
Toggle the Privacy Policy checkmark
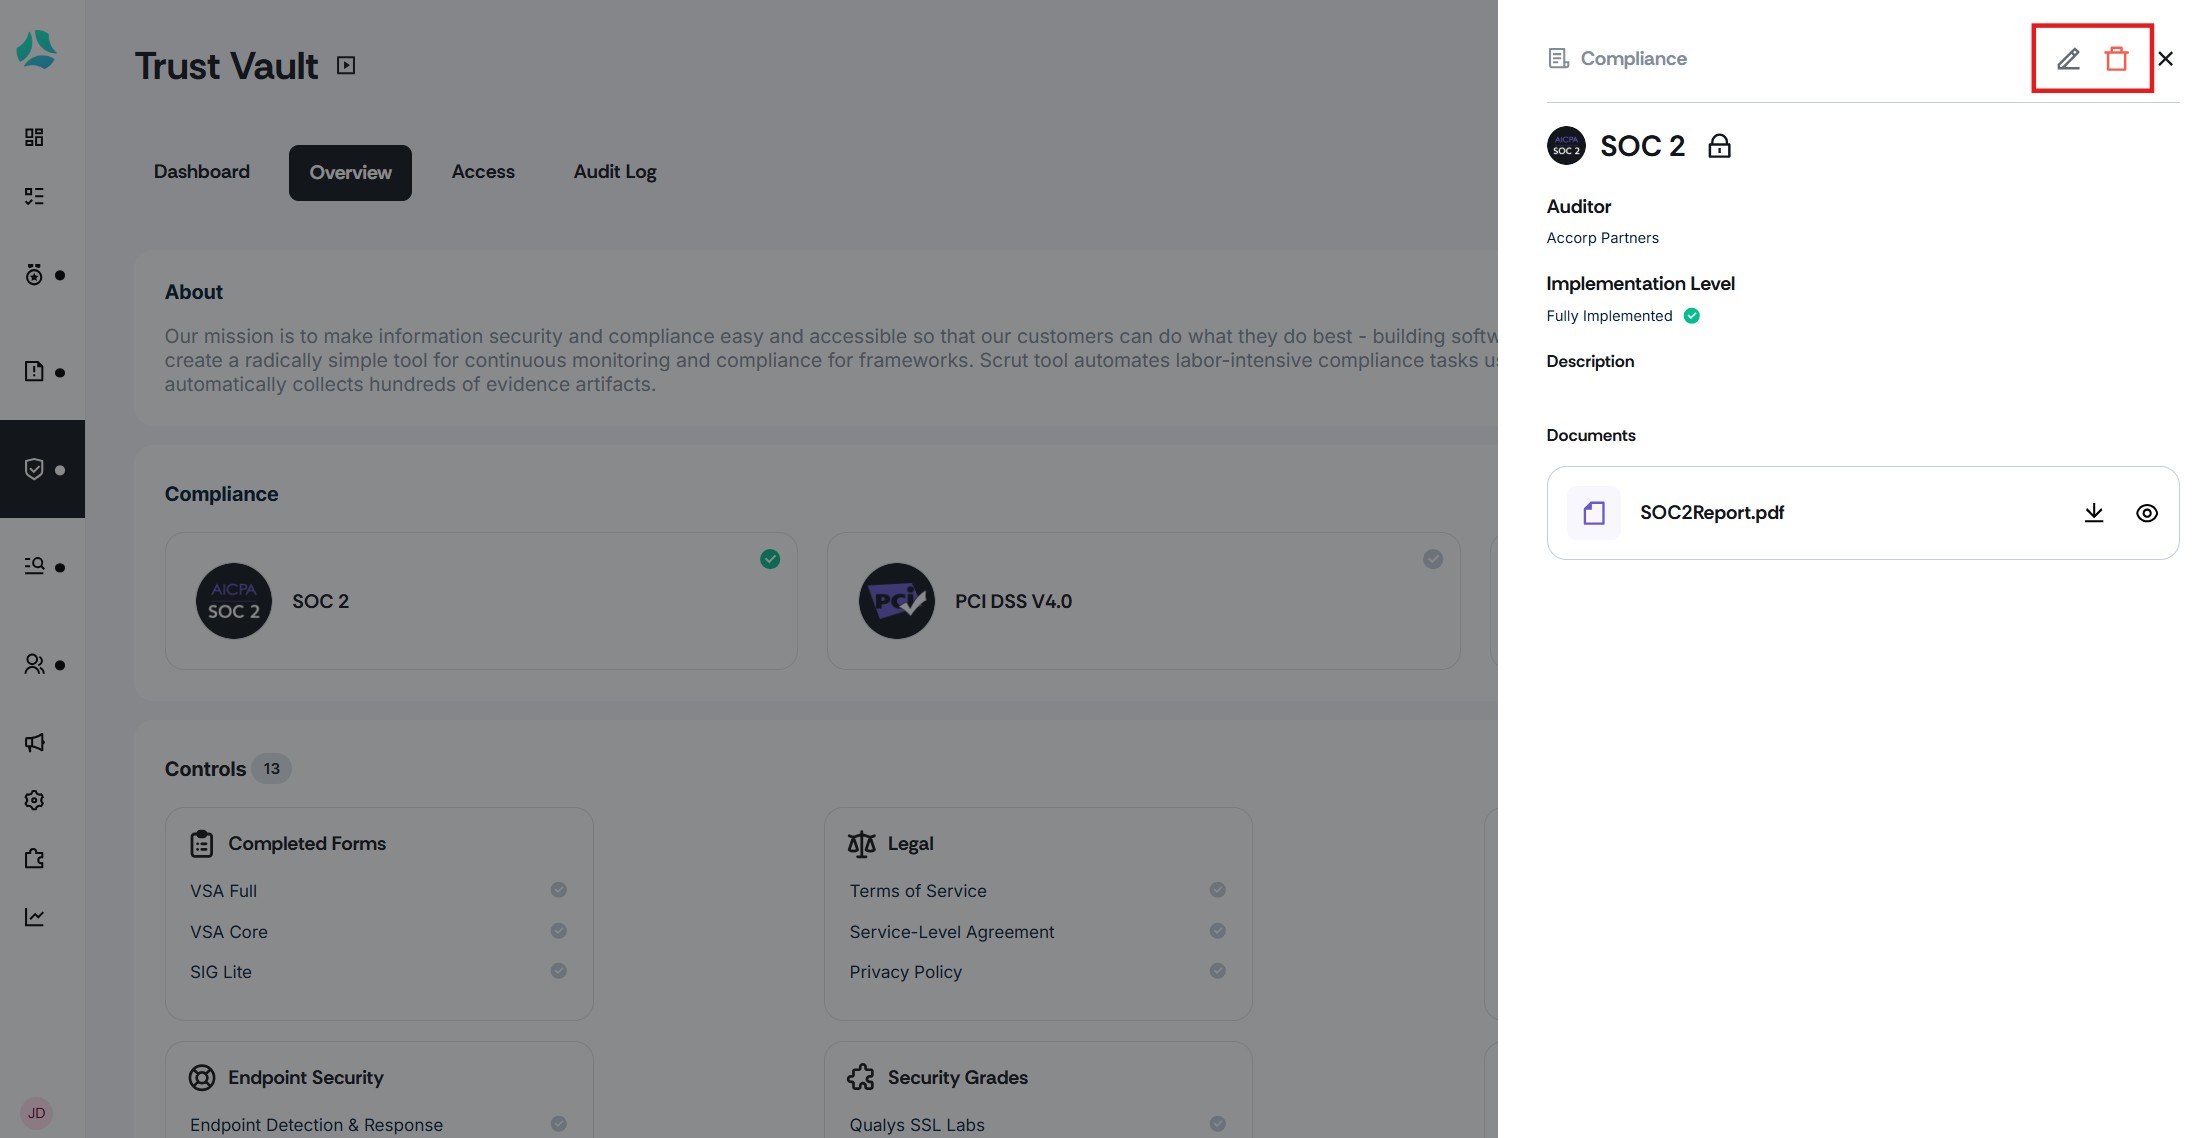coord(1218,971)
